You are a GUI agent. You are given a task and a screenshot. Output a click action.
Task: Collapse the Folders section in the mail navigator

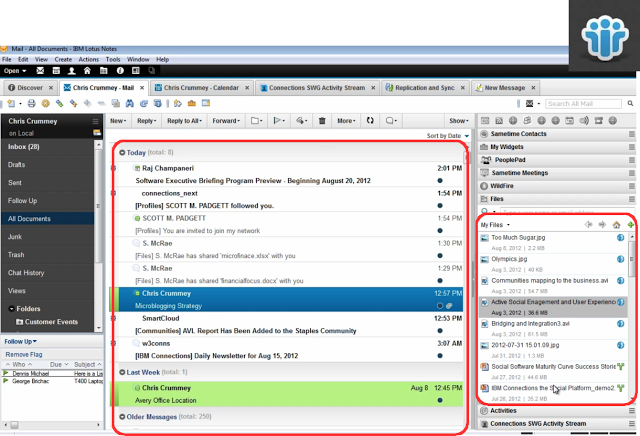tap(11, 309)
